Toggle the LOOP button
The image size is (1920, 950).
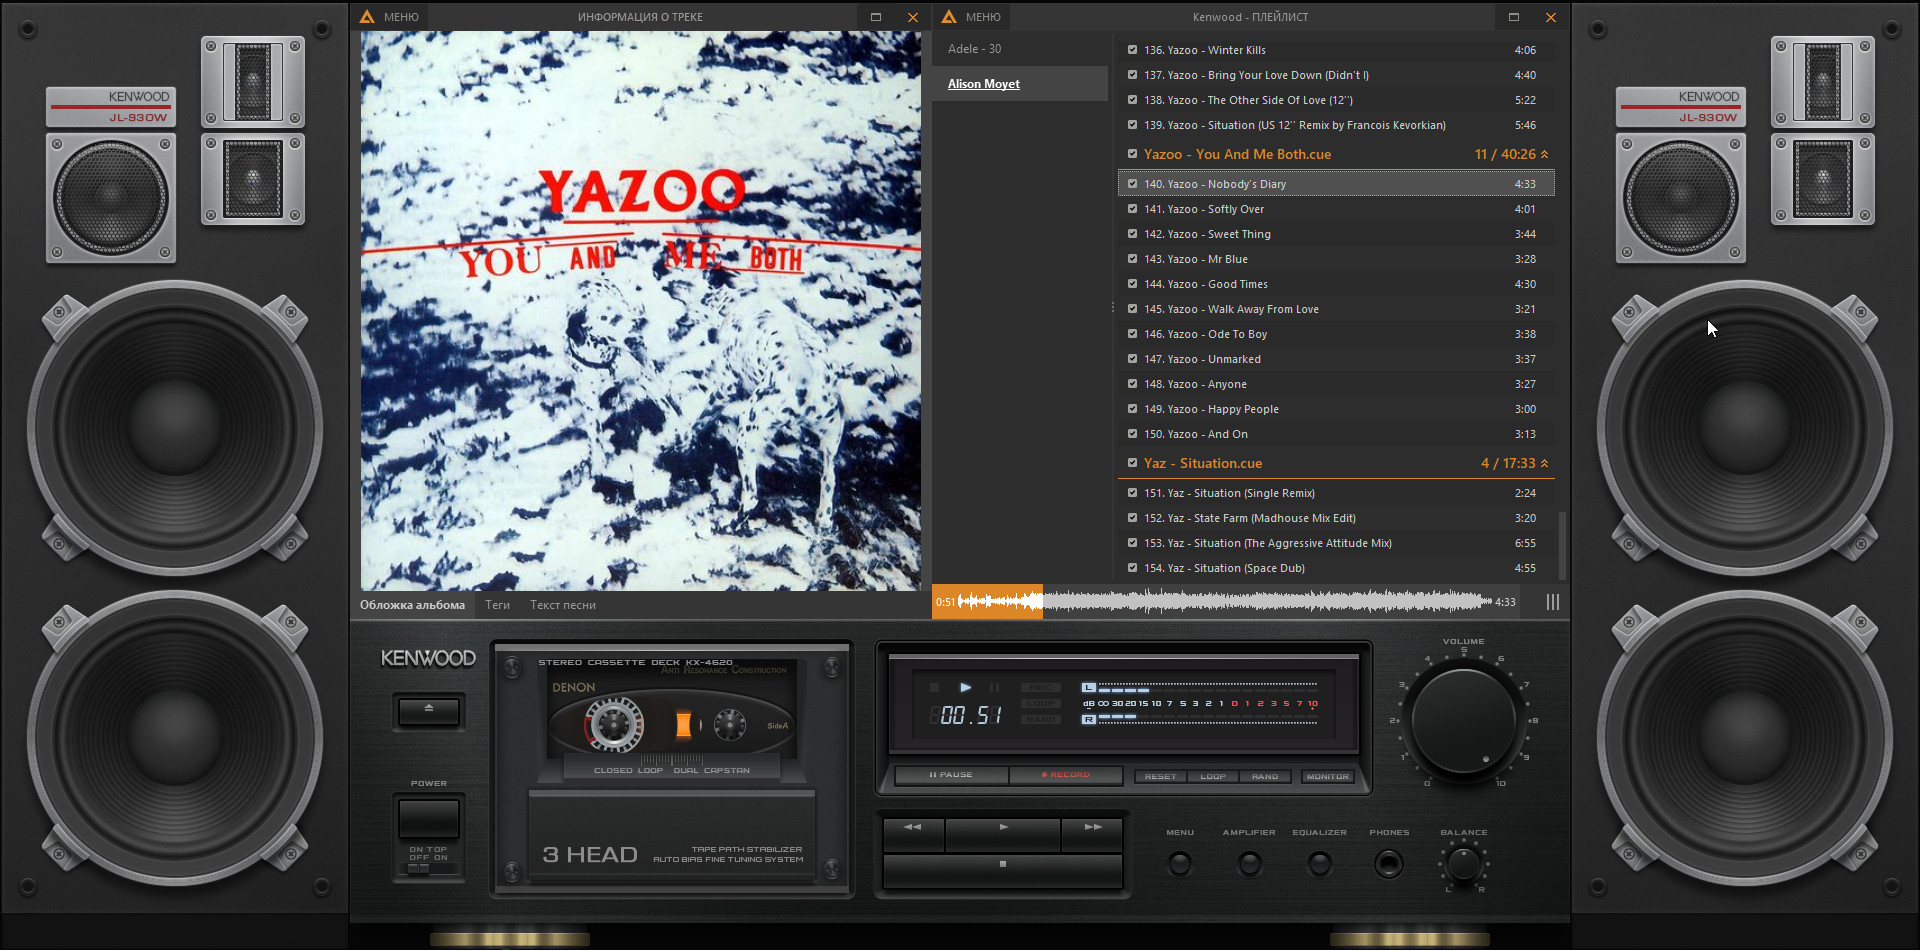[x=1213, y=777]
